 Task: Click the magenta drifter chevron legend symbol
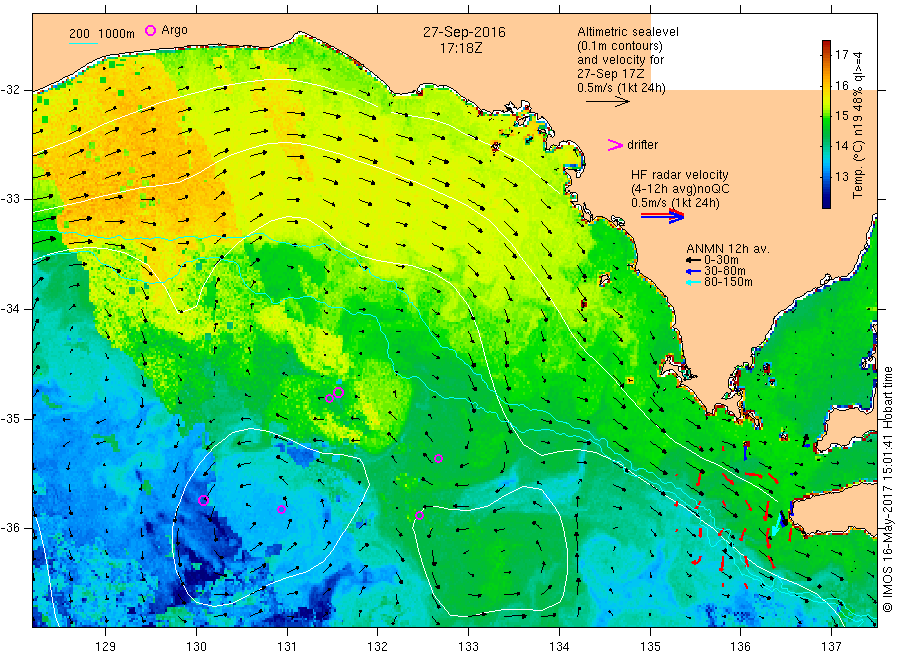(615, 145)
